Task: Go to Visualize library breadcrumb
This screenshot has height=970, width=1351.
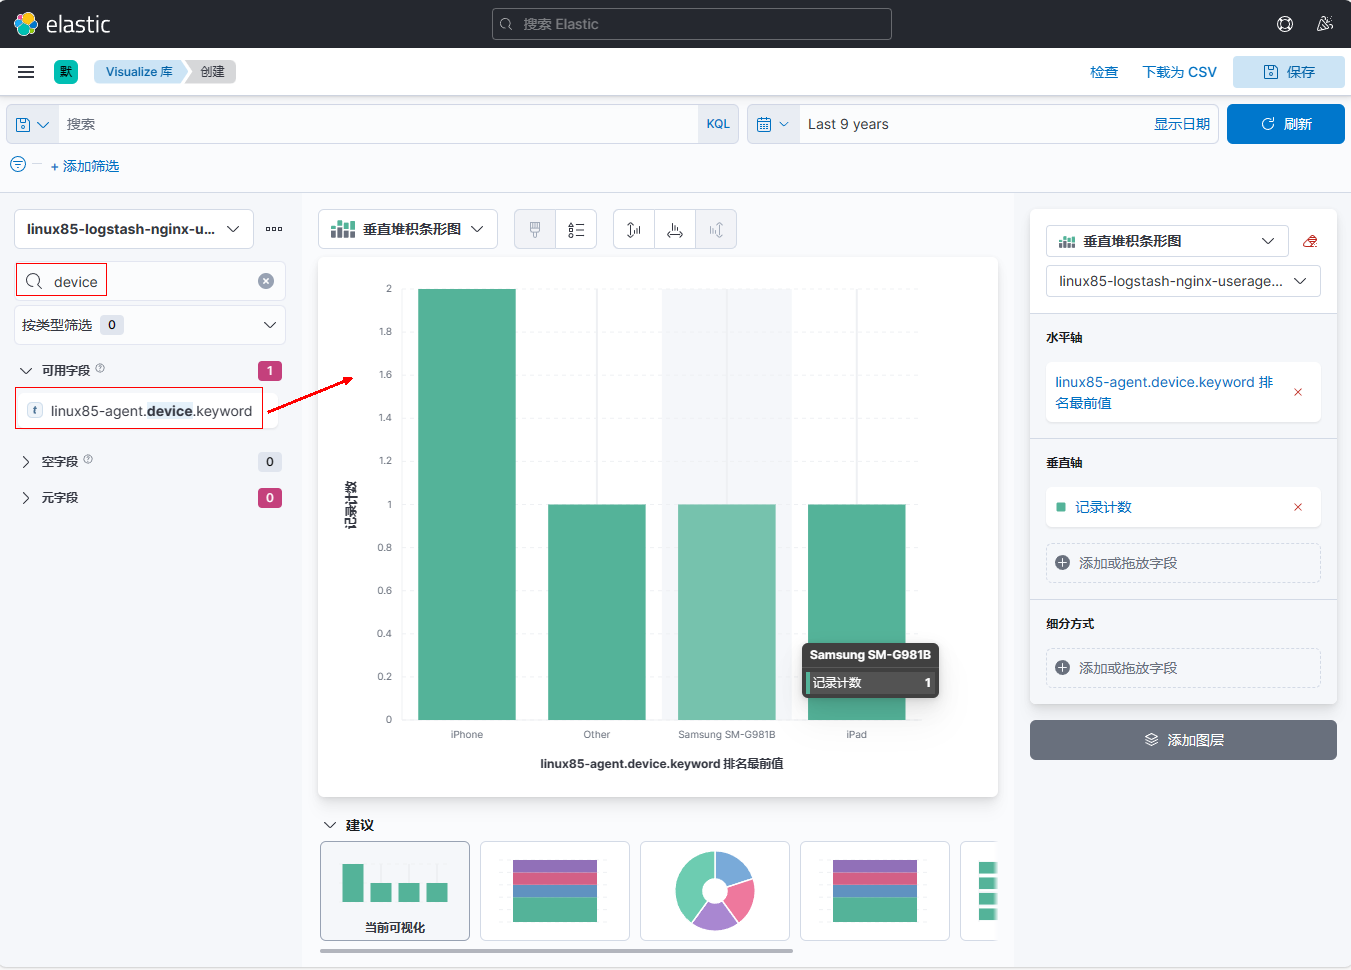Action: (139, 72)
